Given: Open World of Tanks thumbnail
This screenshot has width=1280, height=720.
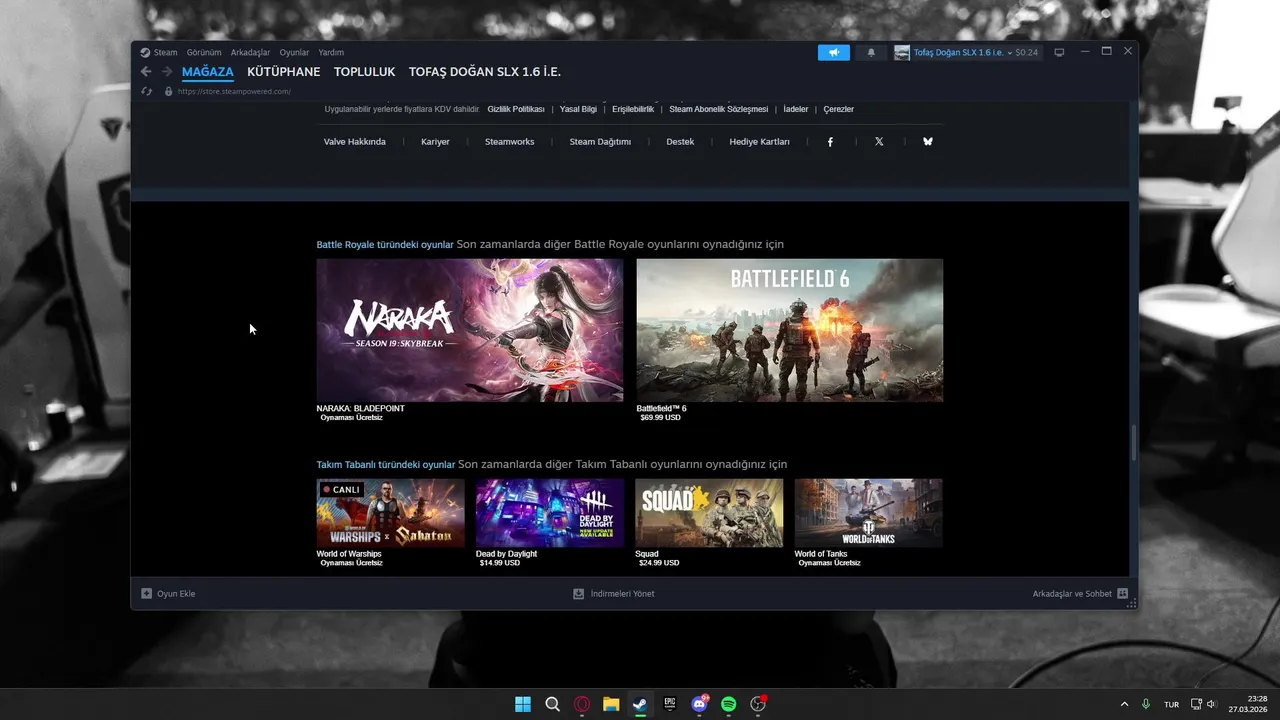Looking at the screenshot, I should [x=868, y=513].
